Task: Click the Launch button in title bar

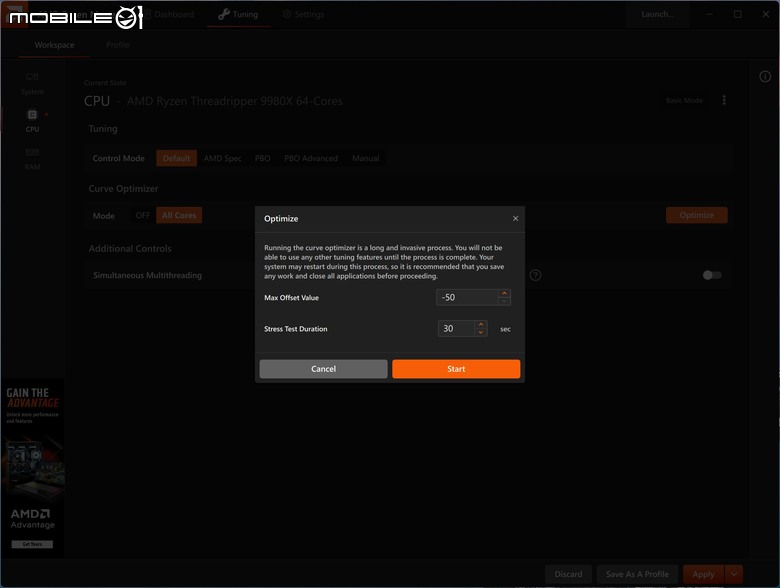Action: pos(657,14)
